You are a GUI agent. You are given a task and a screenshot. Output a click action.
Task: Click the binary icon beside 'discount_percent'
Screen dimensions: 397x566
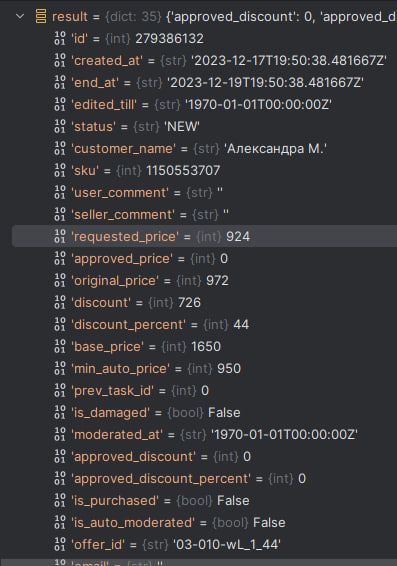pyautogui.click(x=60, y=325)
